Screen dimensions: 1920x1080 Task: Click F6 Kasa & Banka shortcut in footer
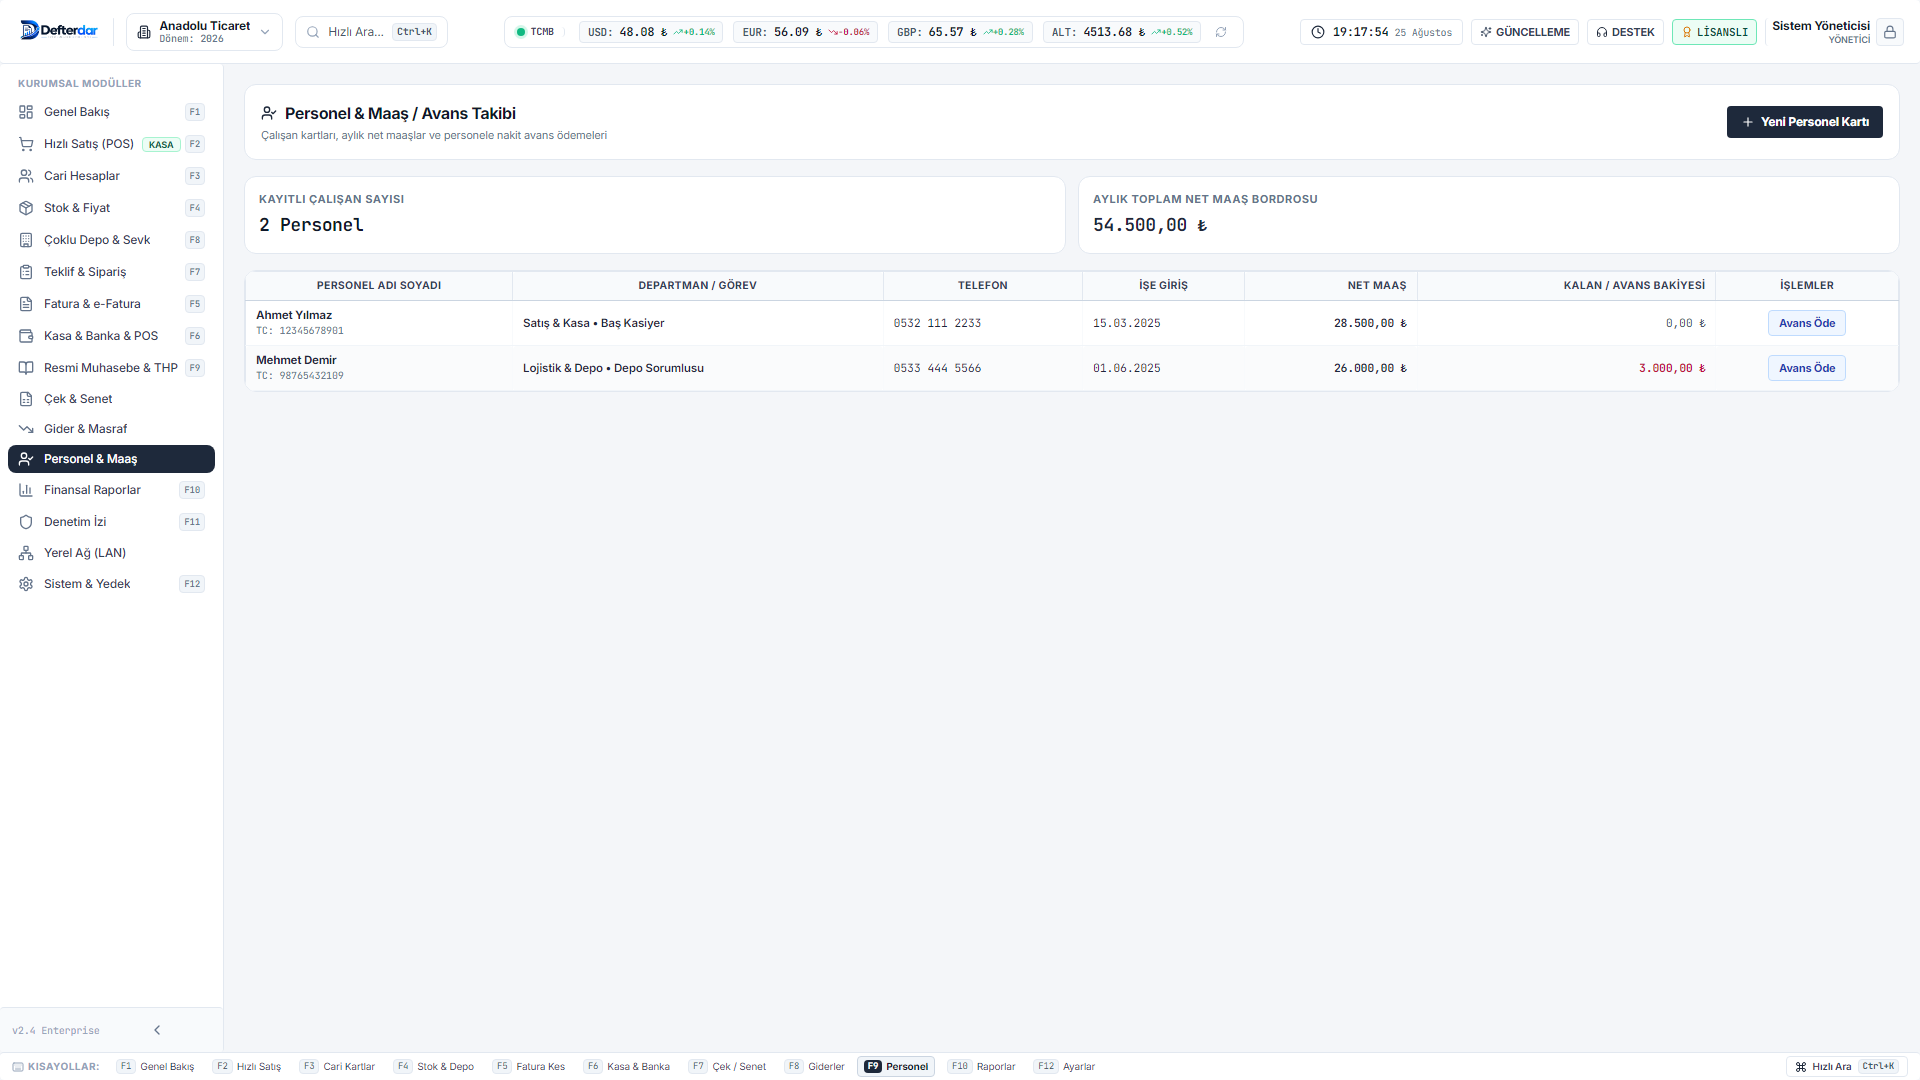(627, 1067)
